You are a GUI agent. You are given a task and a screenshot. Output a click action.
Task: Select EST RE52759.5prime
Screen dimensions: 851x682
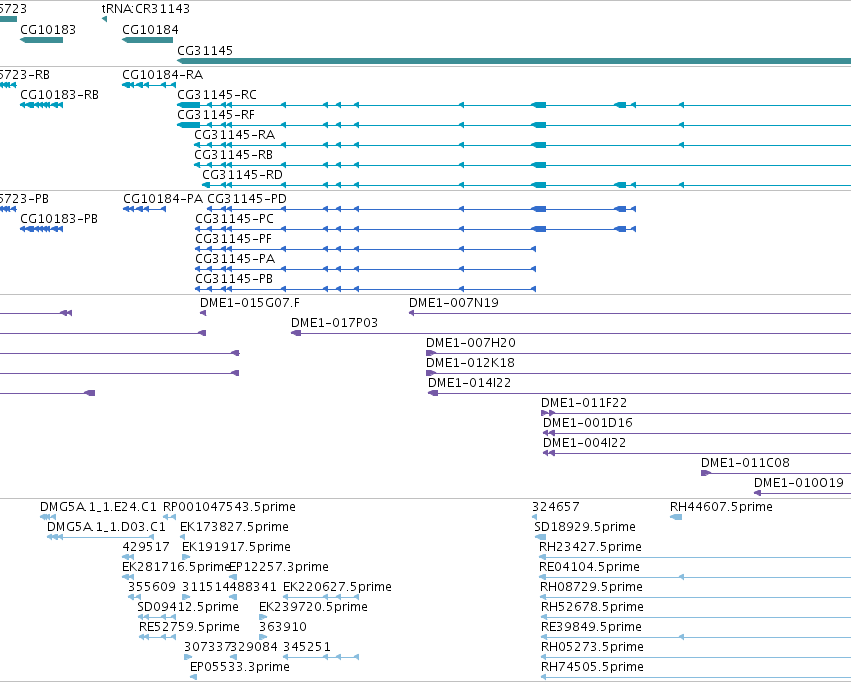(x=189, y=627)
